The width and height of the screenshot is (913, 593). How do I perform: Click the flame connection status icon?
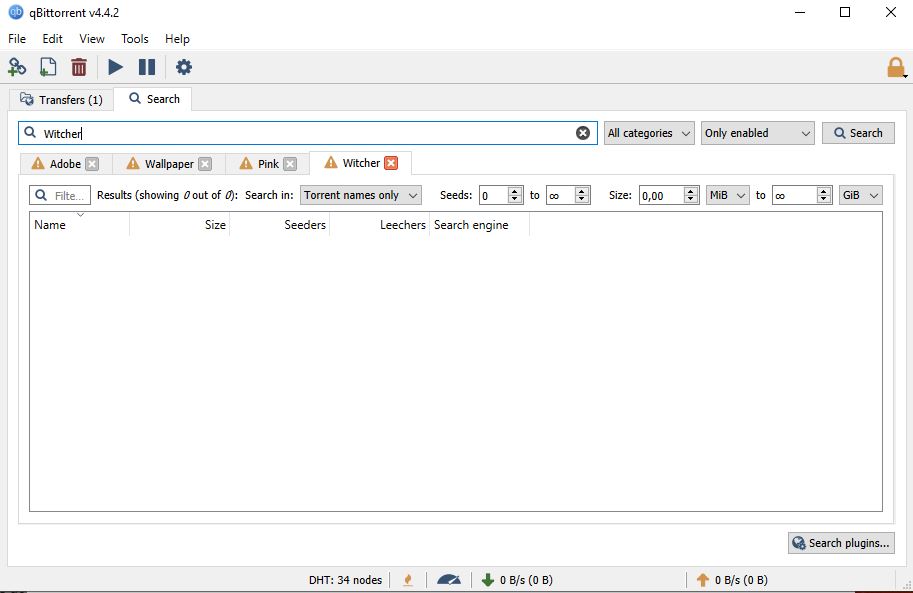pyautogui.click(x=408, y=580)
